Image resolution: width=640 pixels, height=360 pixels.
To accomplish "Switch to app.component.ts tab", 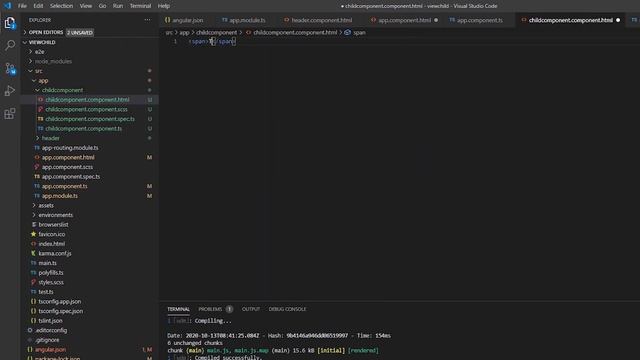I will point(476,20).
